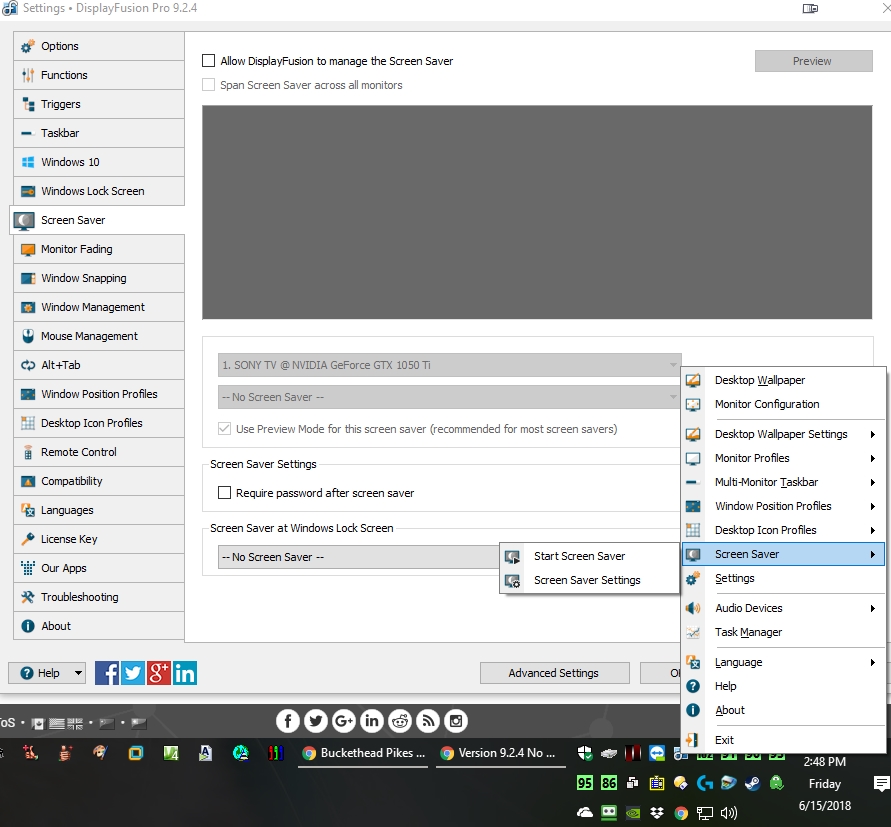Click the Facebook icon beside Help
Screen dimensions: 891x827
107,673
